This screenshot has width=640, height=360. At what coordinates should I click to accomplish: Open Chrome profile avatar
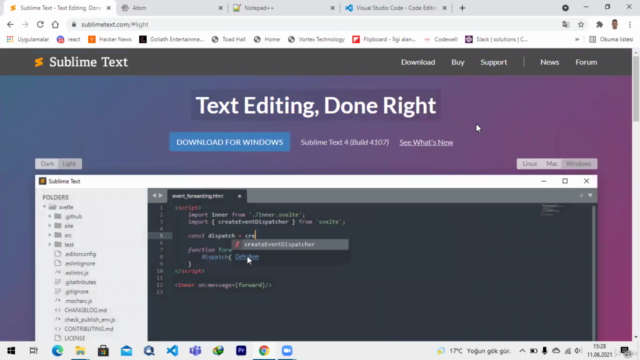[615, 24]
